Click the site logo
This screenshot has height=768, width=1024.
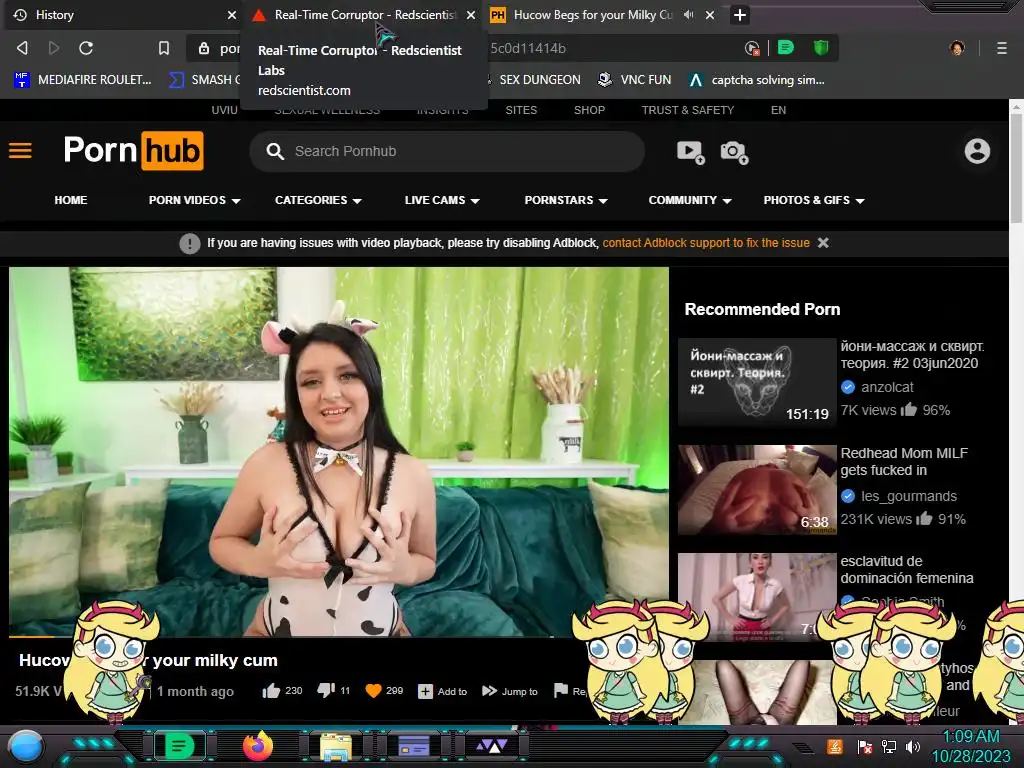tap(133, 151)
